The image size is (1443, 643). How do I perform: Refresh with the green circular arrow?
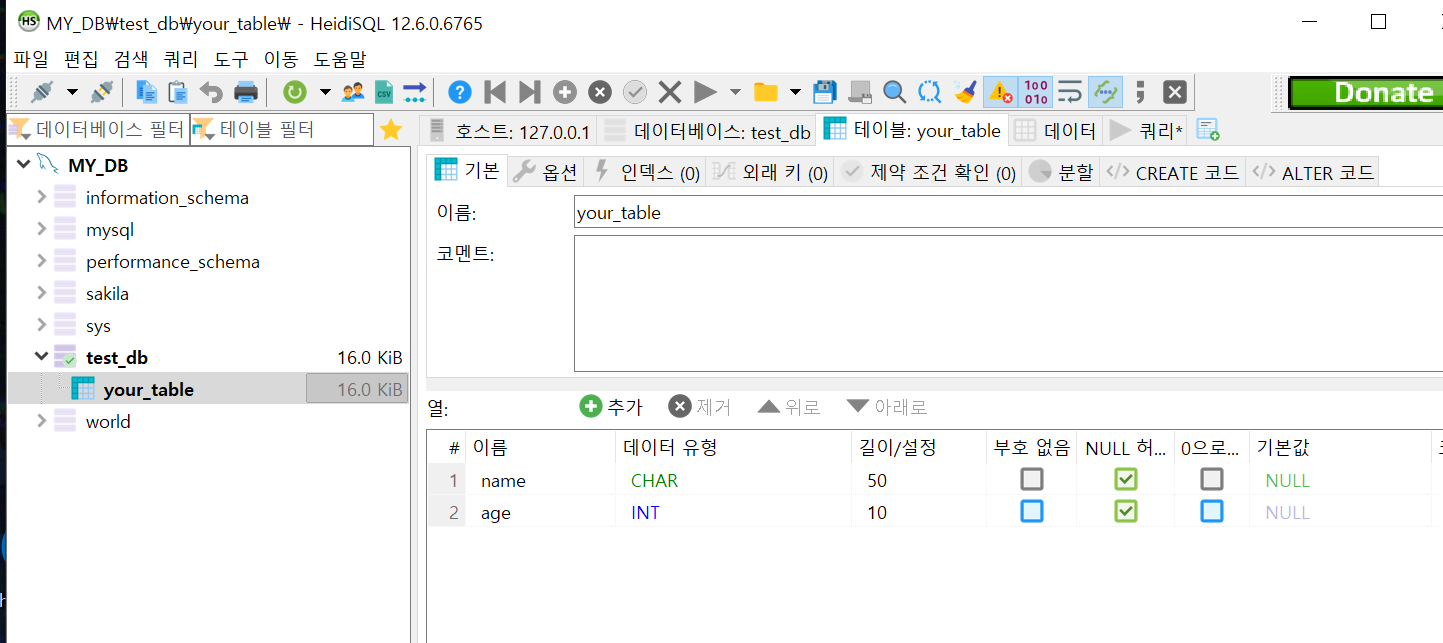pyautogui.click(x=294, y=93)
